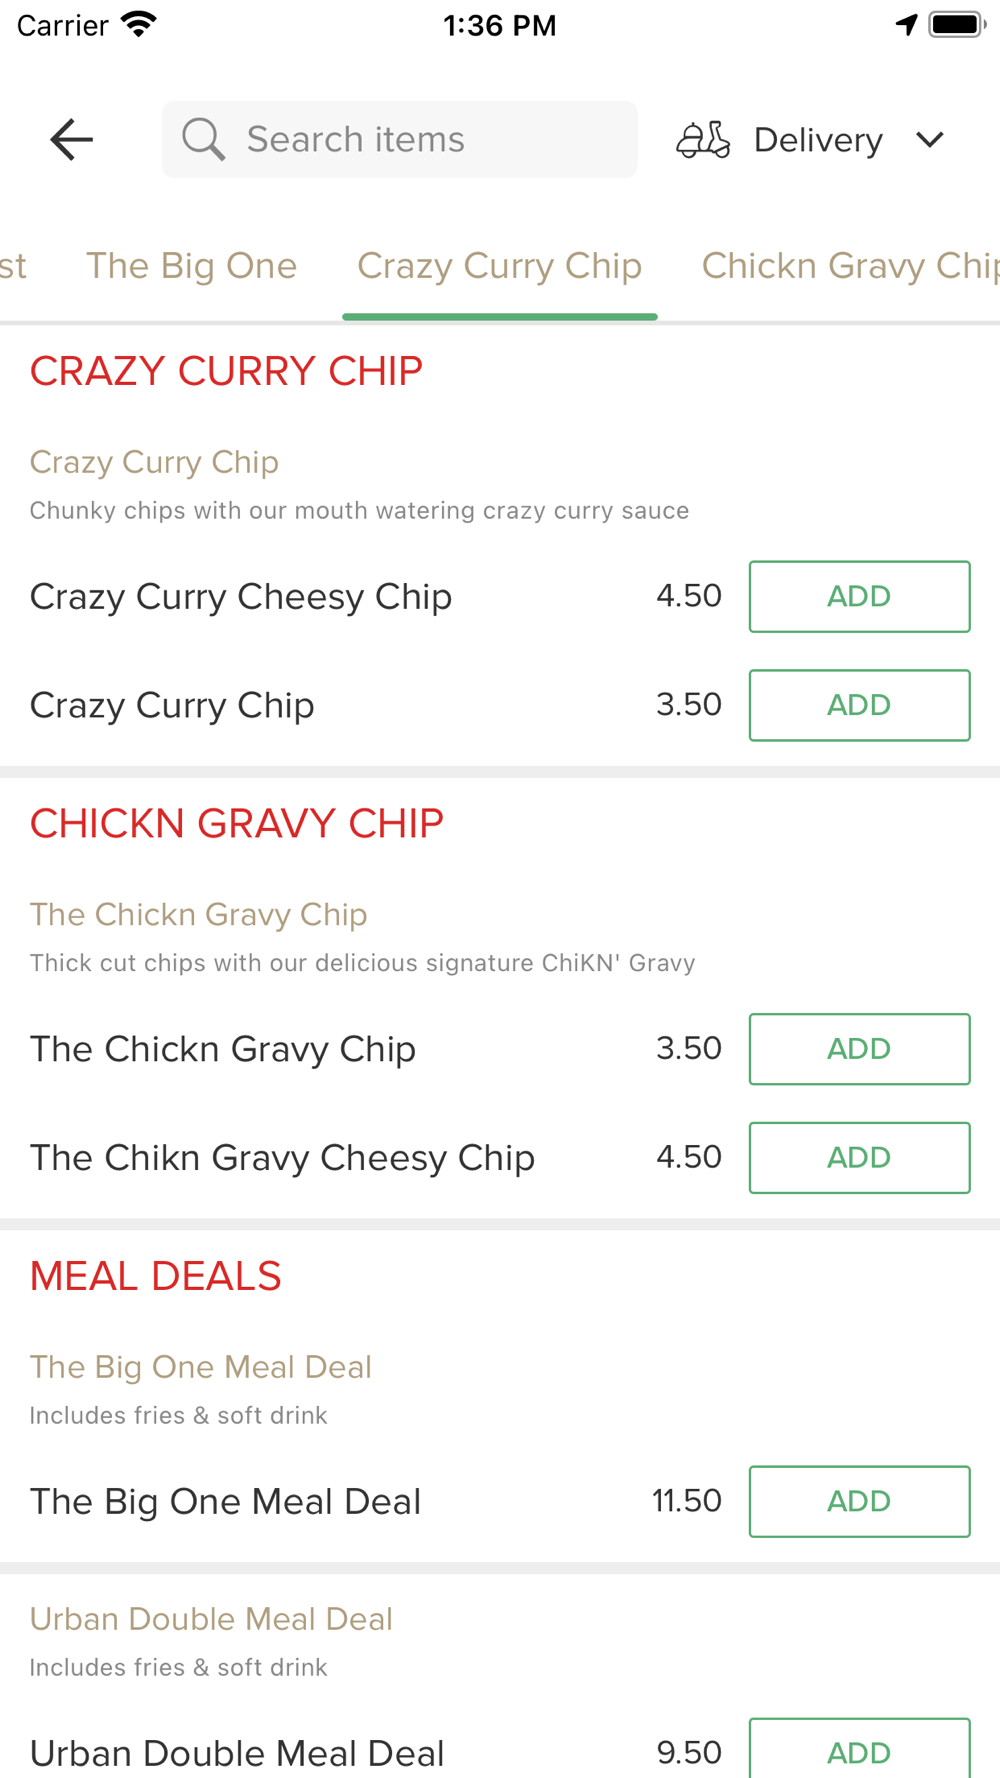Expand the Delivery dropdown chevron

point(930,140)
